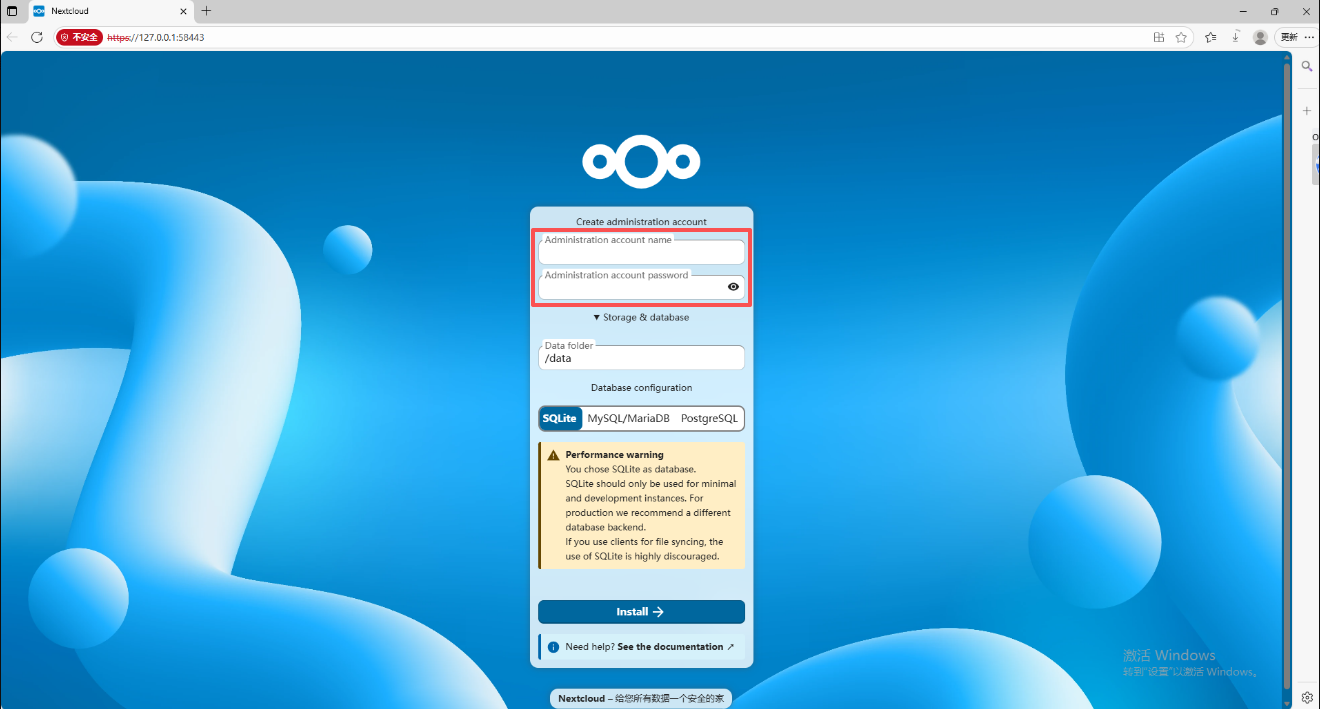Click the info icon beside Need help
Image resolution: width=1320 pixels, height=709 pixels.
(x=553, y=647)
